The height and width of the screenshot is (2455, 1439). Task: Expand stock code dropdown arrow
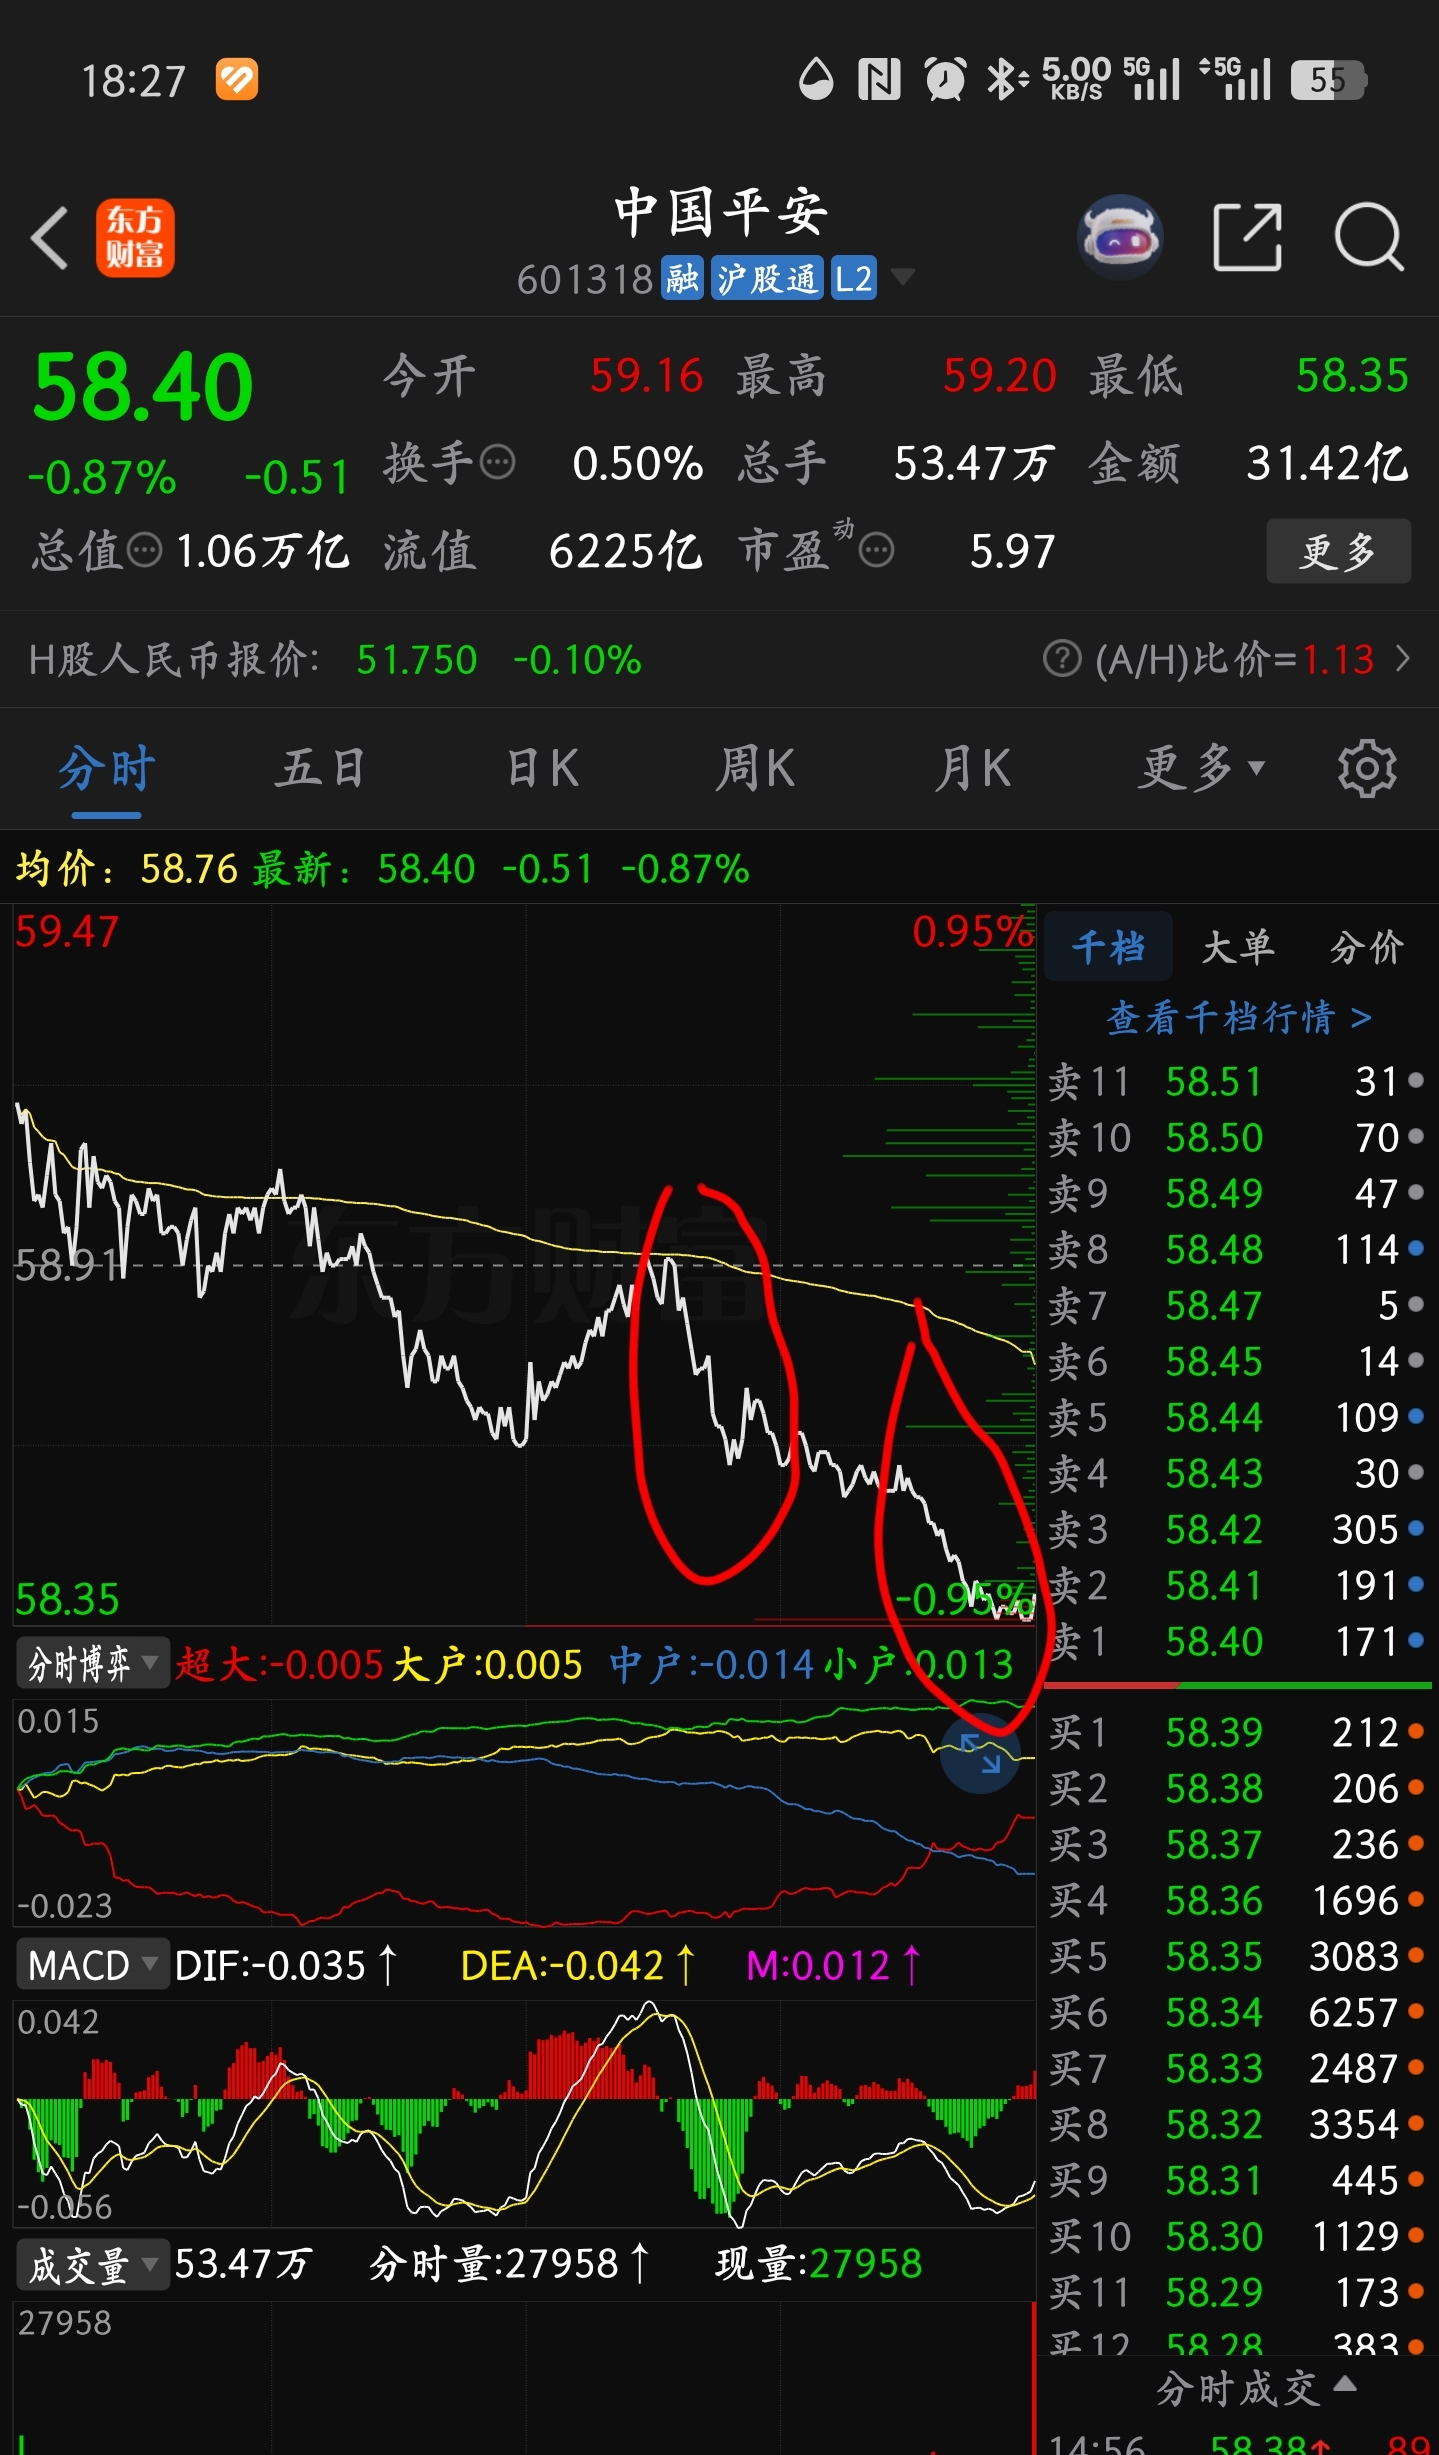[x=902, y=276]
